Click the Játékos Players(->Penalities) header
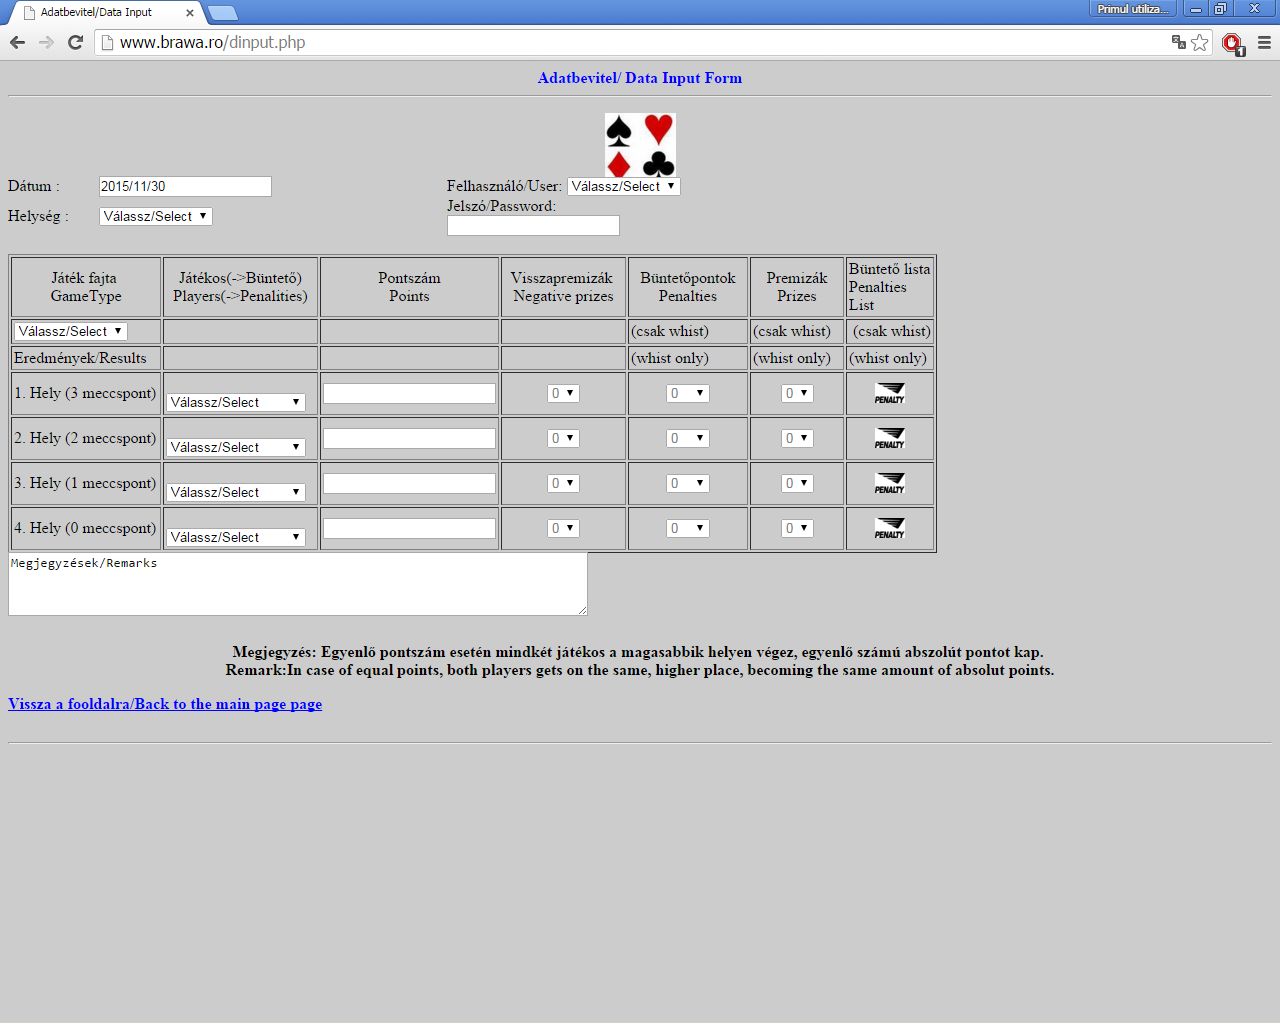 tap(240, 287)
